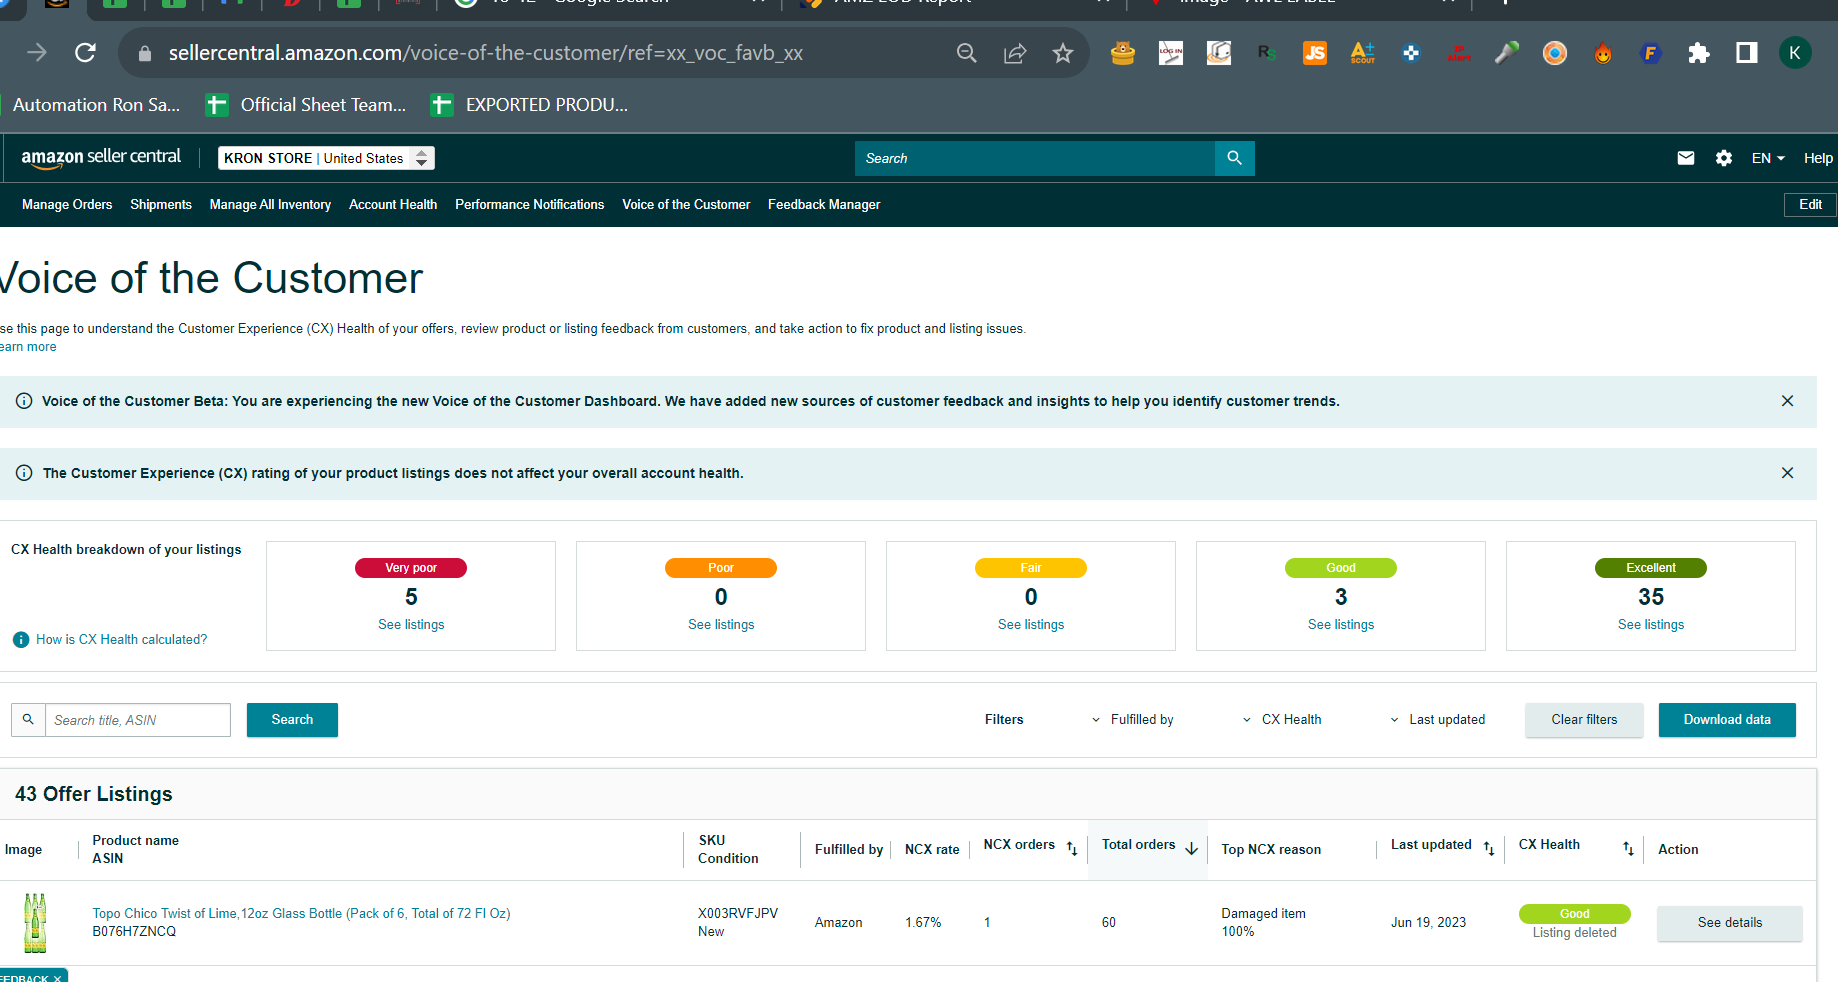
Task: Dismiss the CX rating account health banner
Action: coord(1788,473)
